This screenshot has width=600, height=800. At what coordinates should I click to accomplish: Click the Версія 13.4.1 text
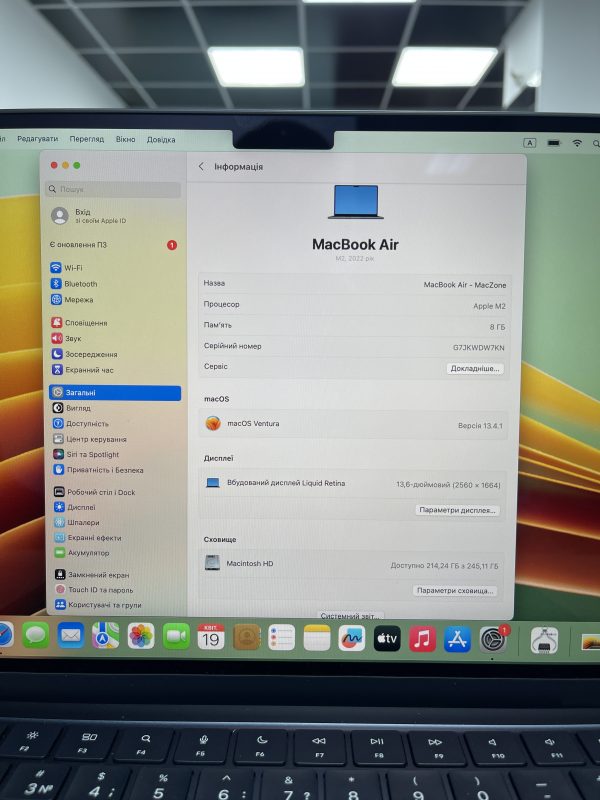[480, 426]
